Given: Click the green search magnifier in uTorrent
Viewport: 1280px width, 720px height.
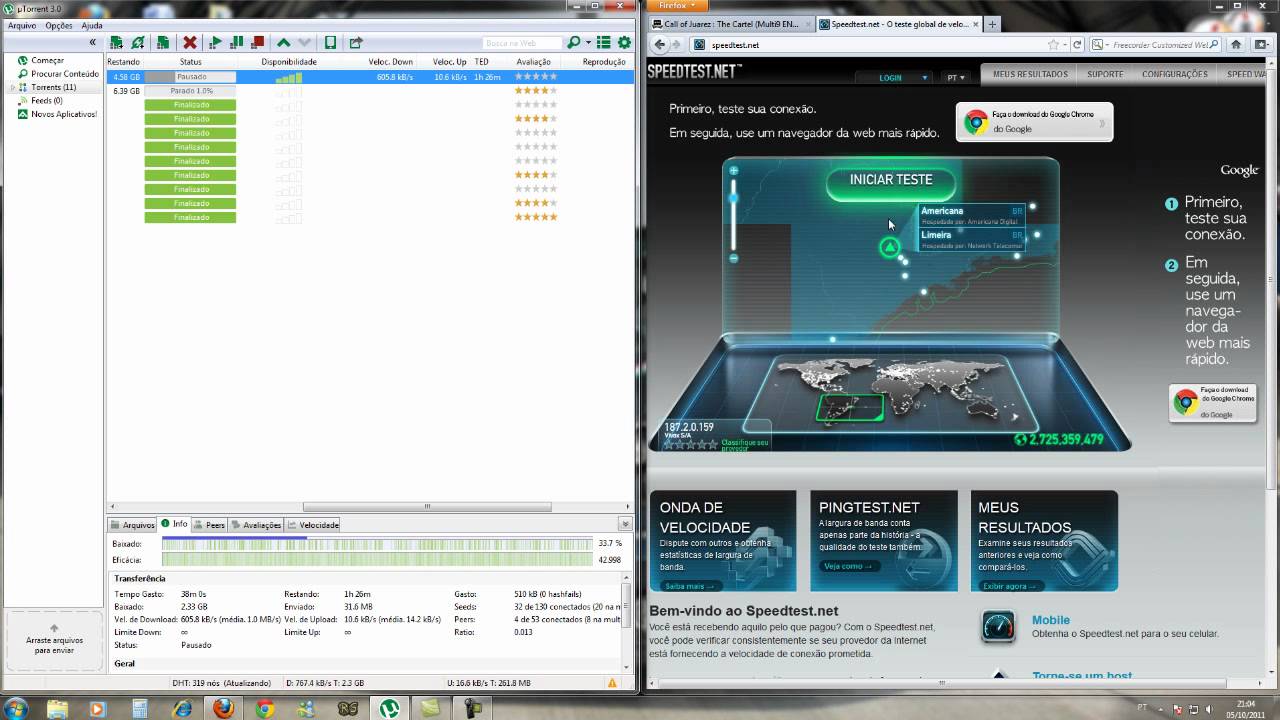Looking at the screenshot, I should 573,43.
